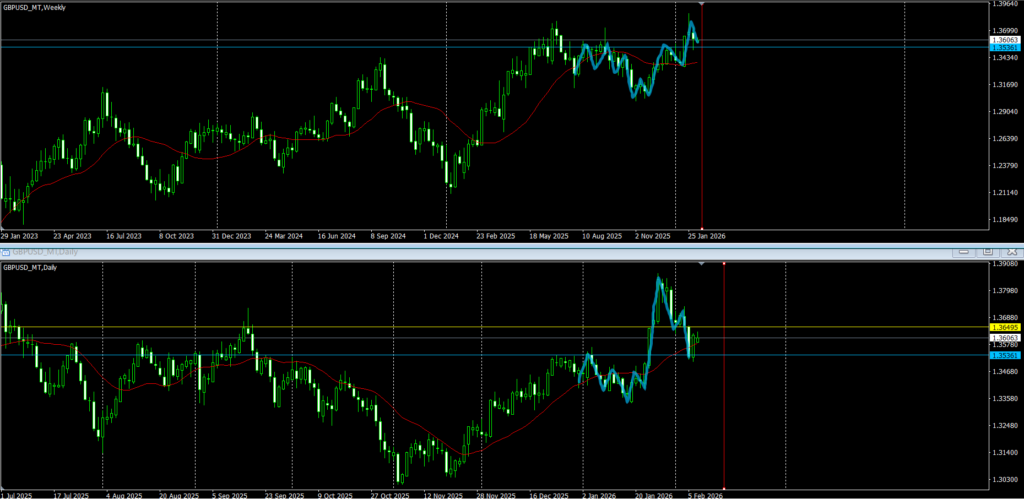
Task: Restore the GBPUSD daily chart window
Action: click(x=987, y=252)
